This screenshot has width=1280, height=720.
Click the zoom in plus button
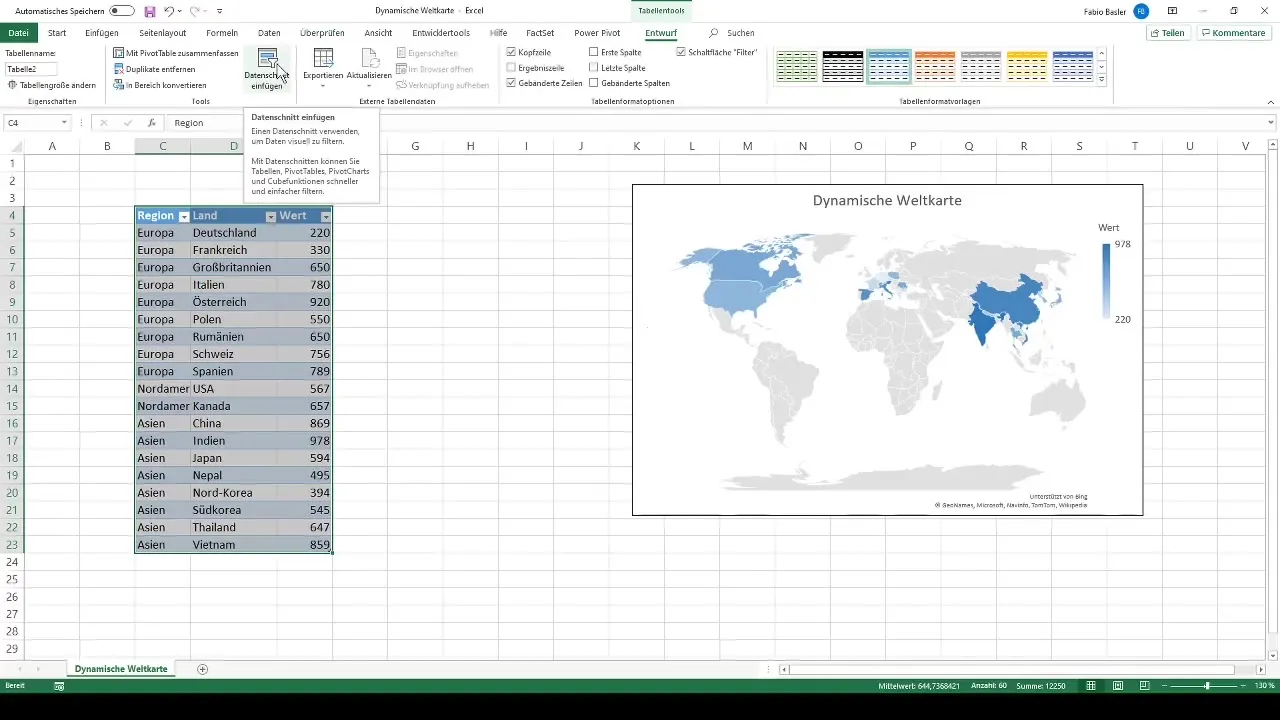coord(1245,686)
